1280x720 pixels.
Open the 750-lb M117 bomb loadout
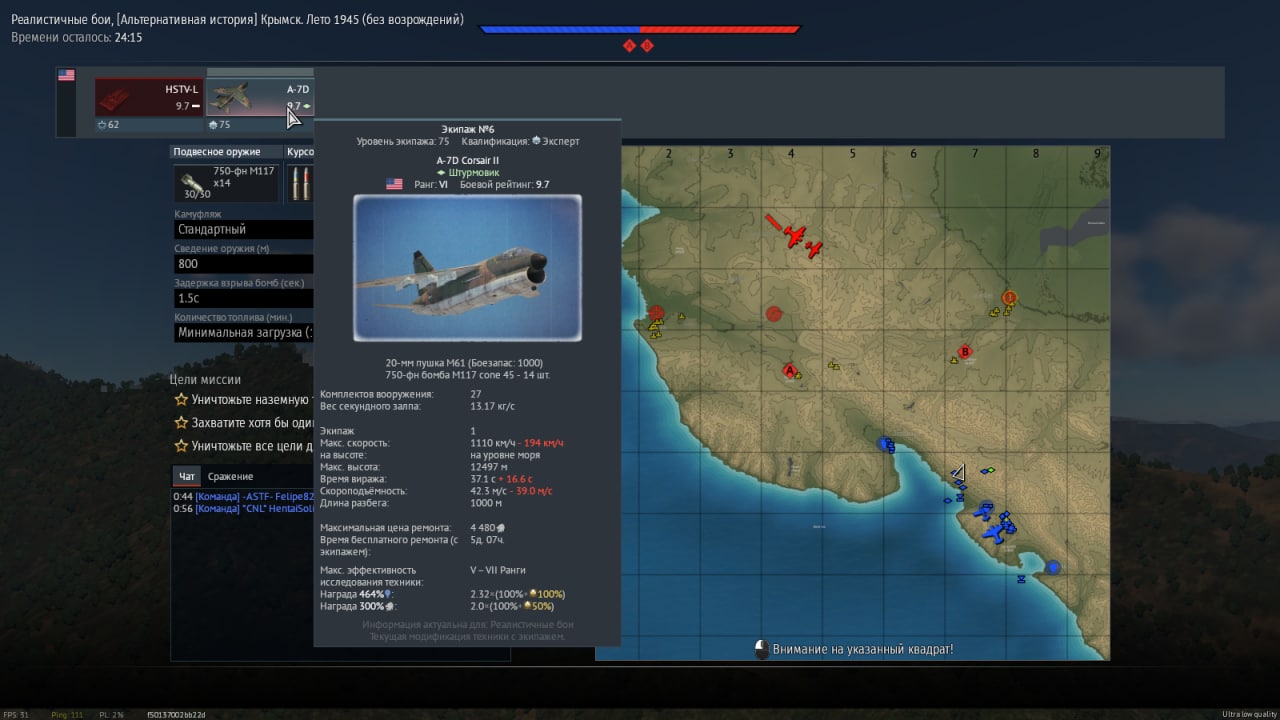tap(226, 183)
